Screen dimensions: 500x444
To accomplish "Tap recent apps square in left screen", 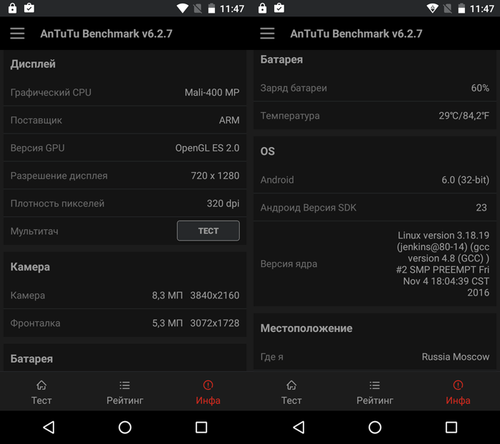I will tap(201, 427).
